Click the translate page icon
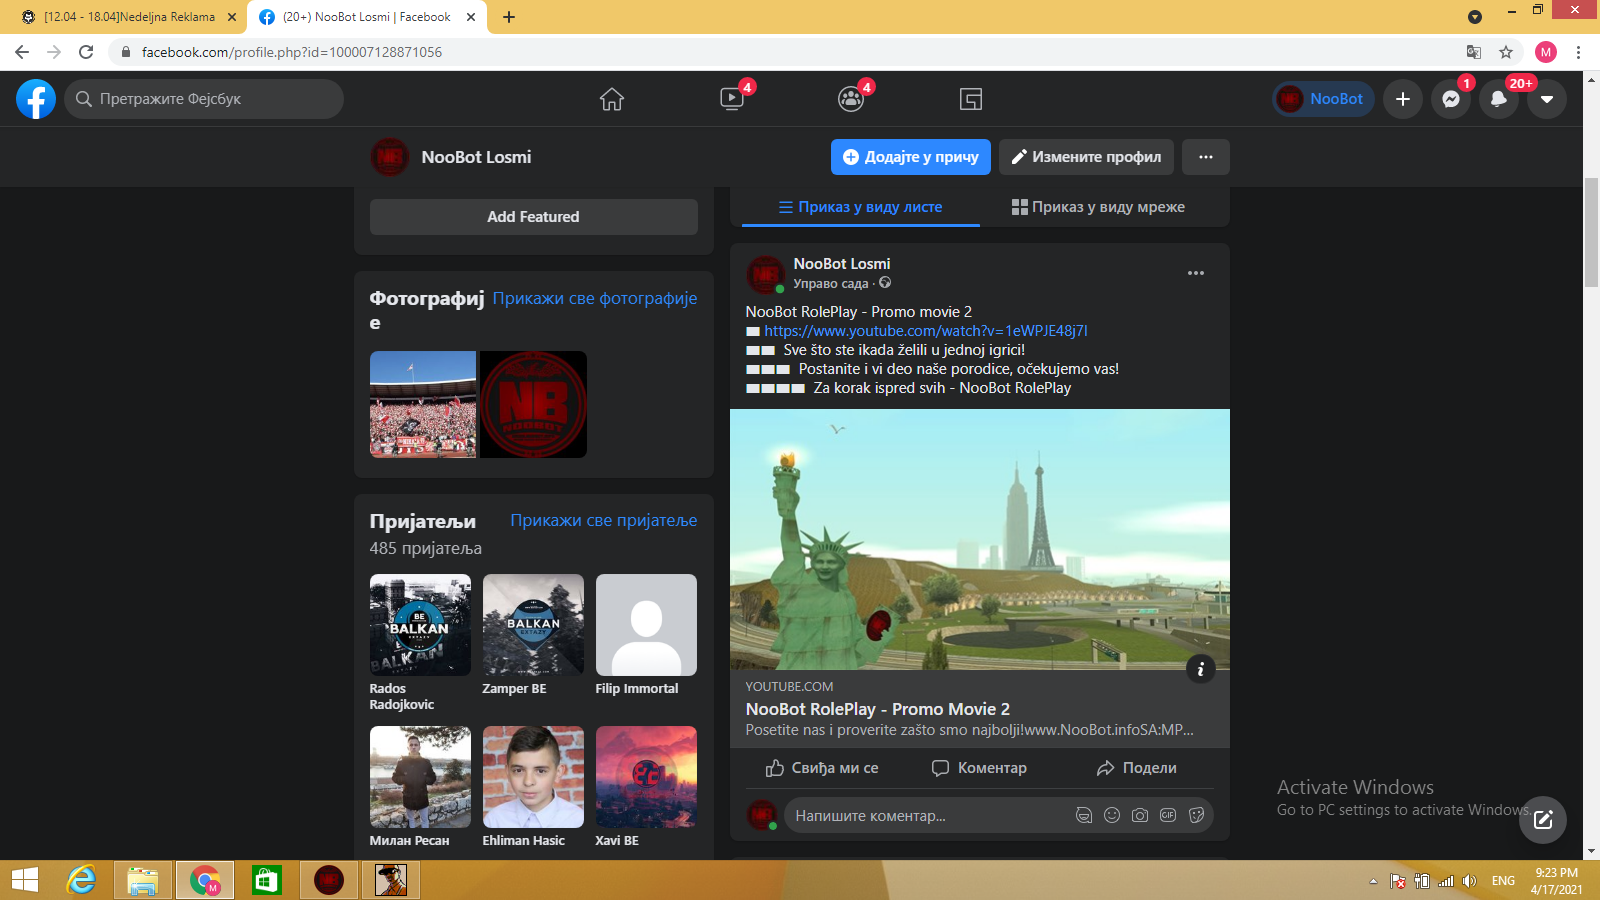 click(1473, 52)
